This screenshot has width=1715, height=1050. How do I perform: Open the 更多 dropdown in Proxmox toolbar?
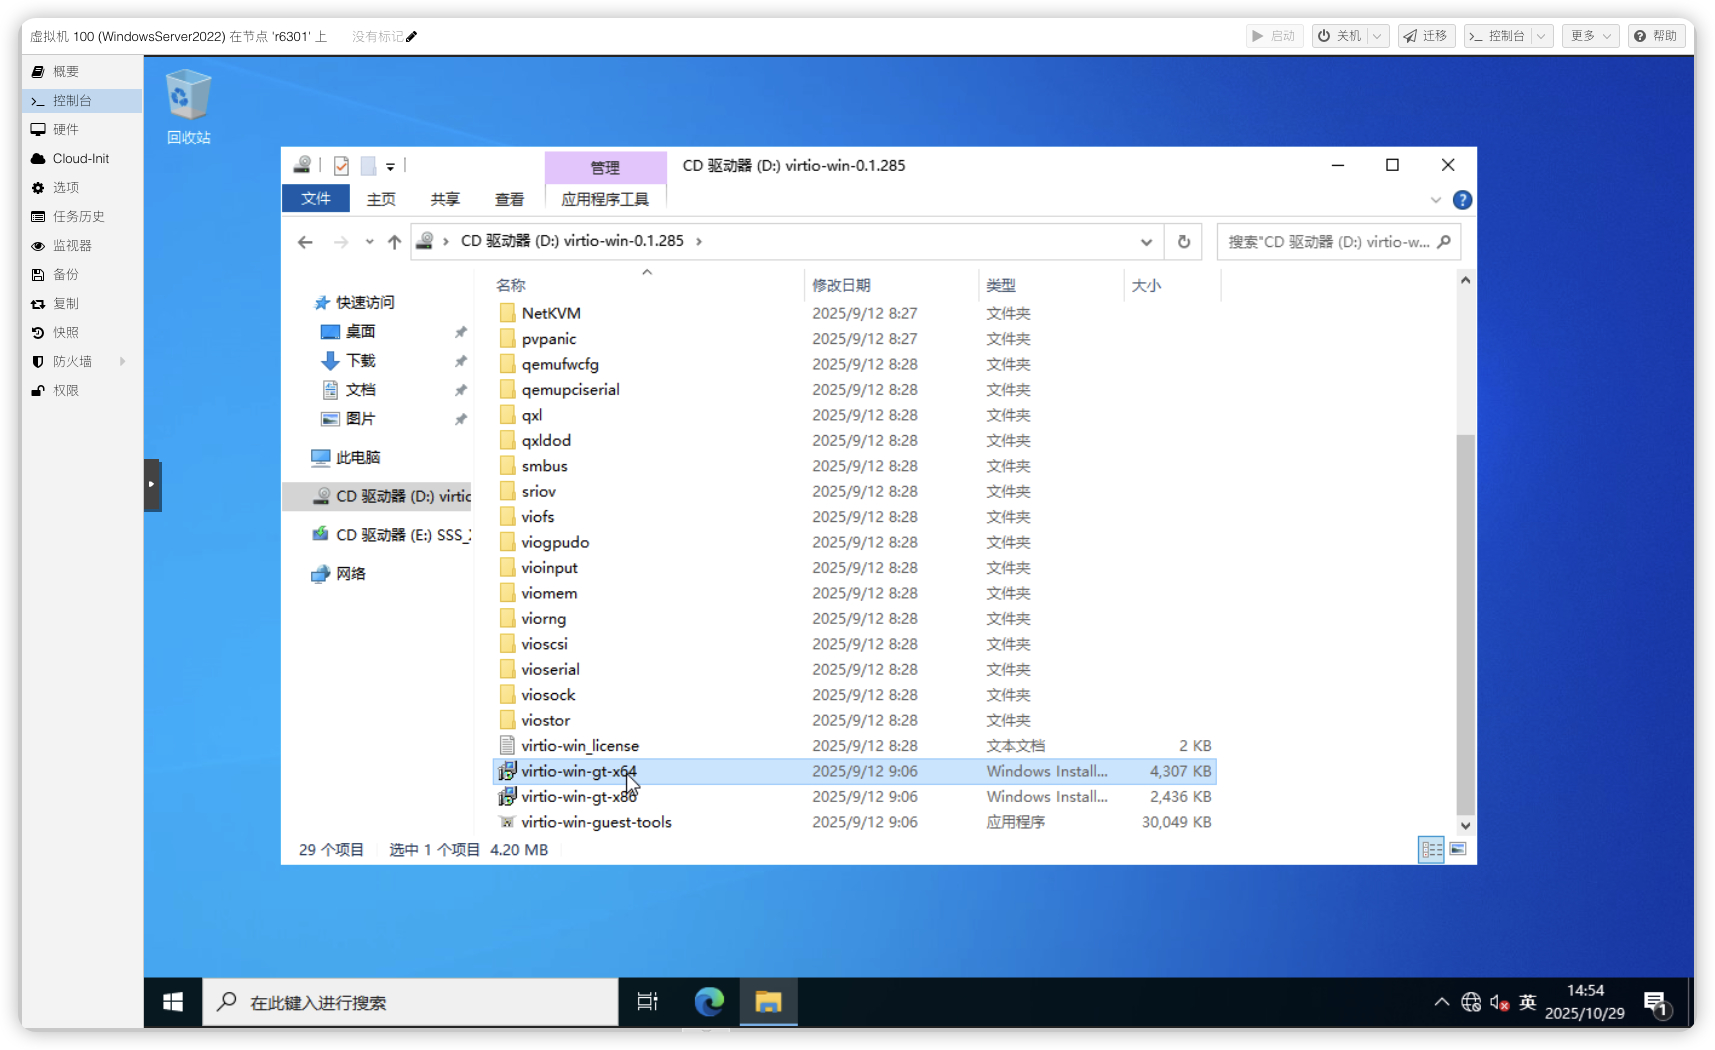pos(1590,36)
